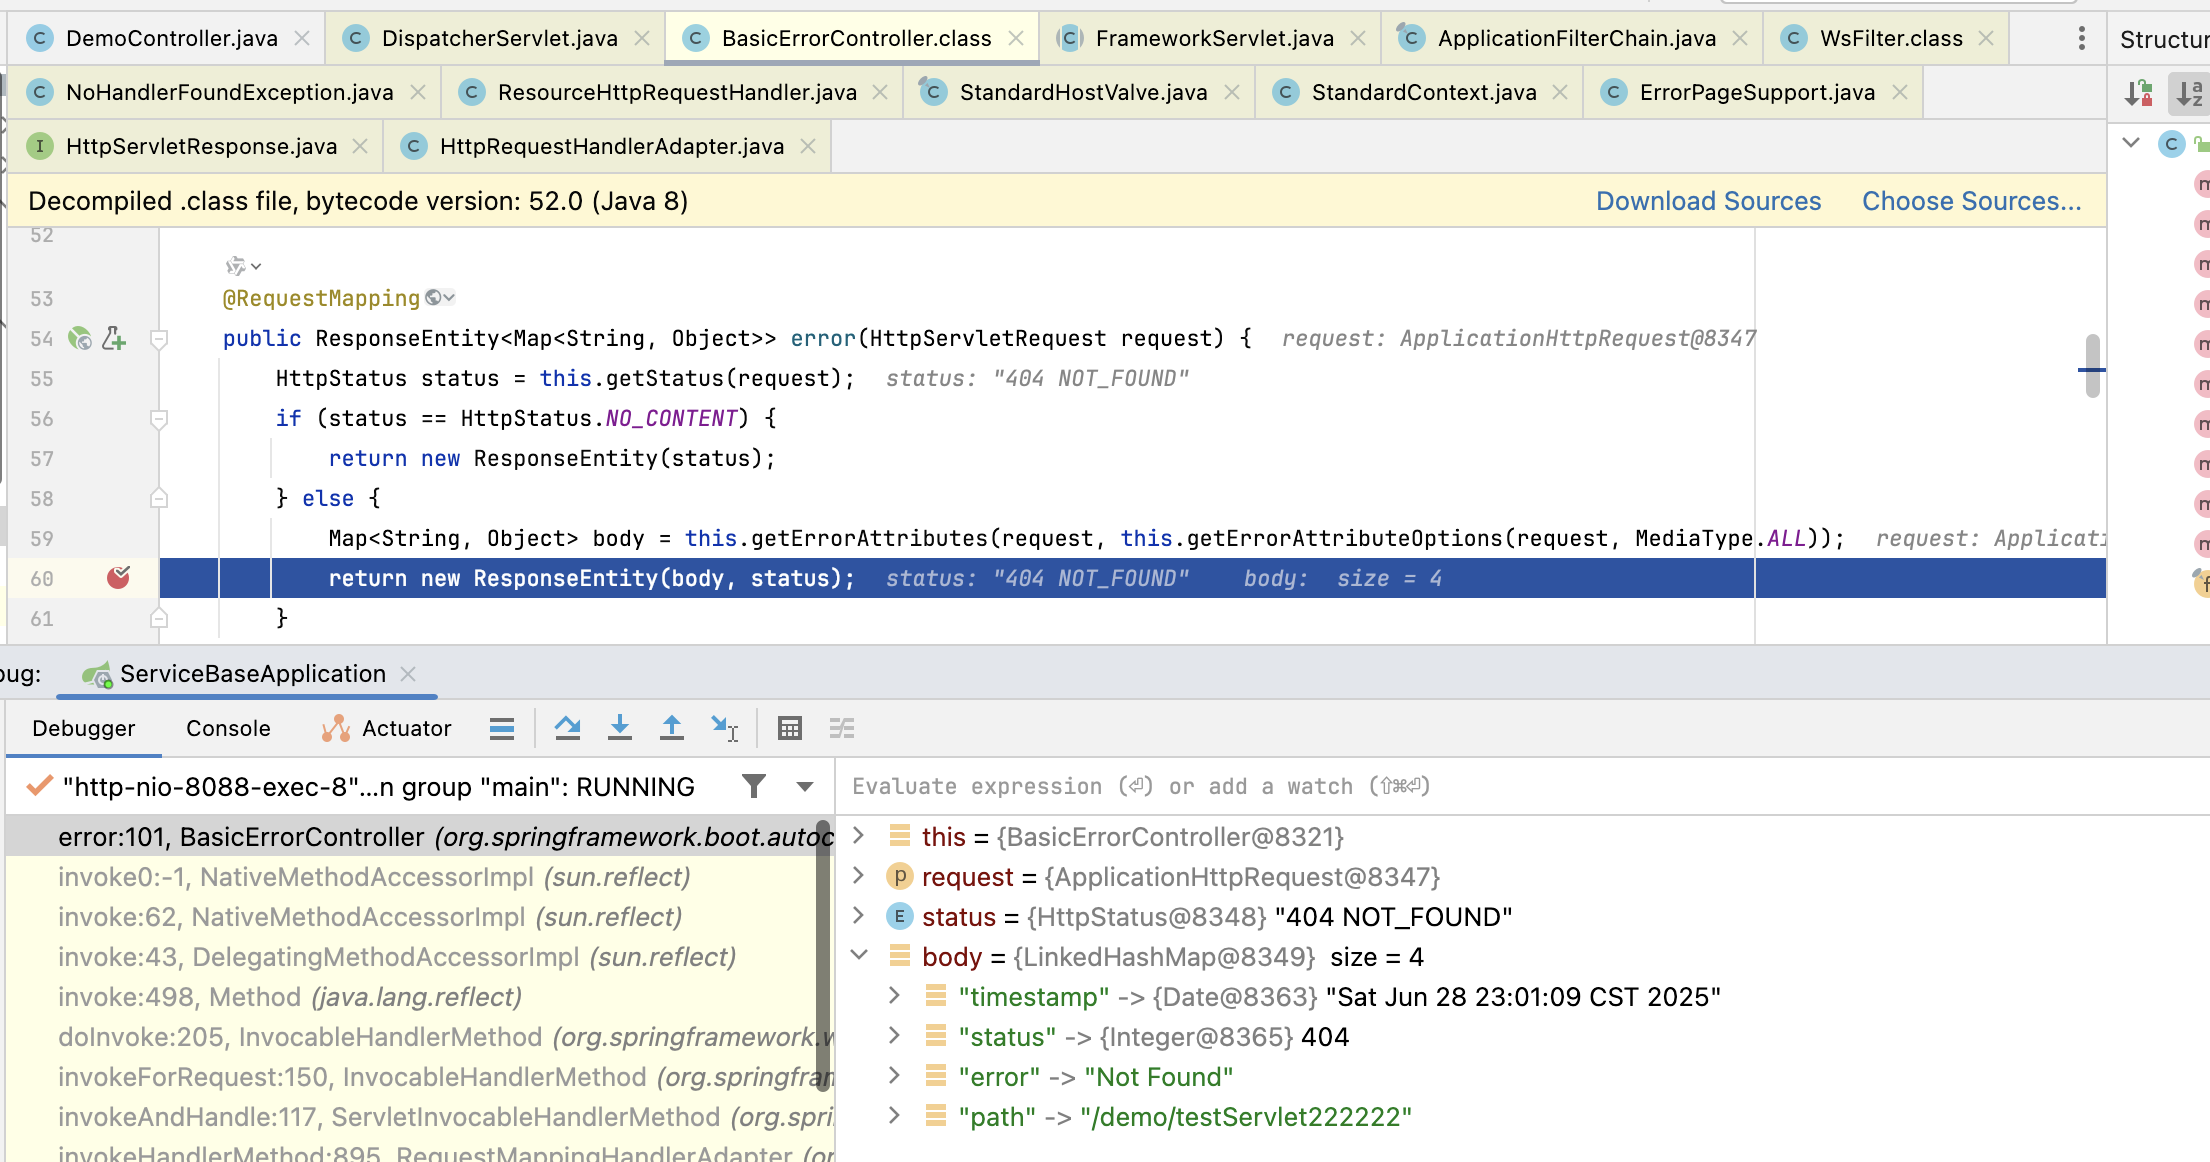The image size is (2210, 1162).
Task: Click the Step Out debugger icon
Action: [672, 728]
